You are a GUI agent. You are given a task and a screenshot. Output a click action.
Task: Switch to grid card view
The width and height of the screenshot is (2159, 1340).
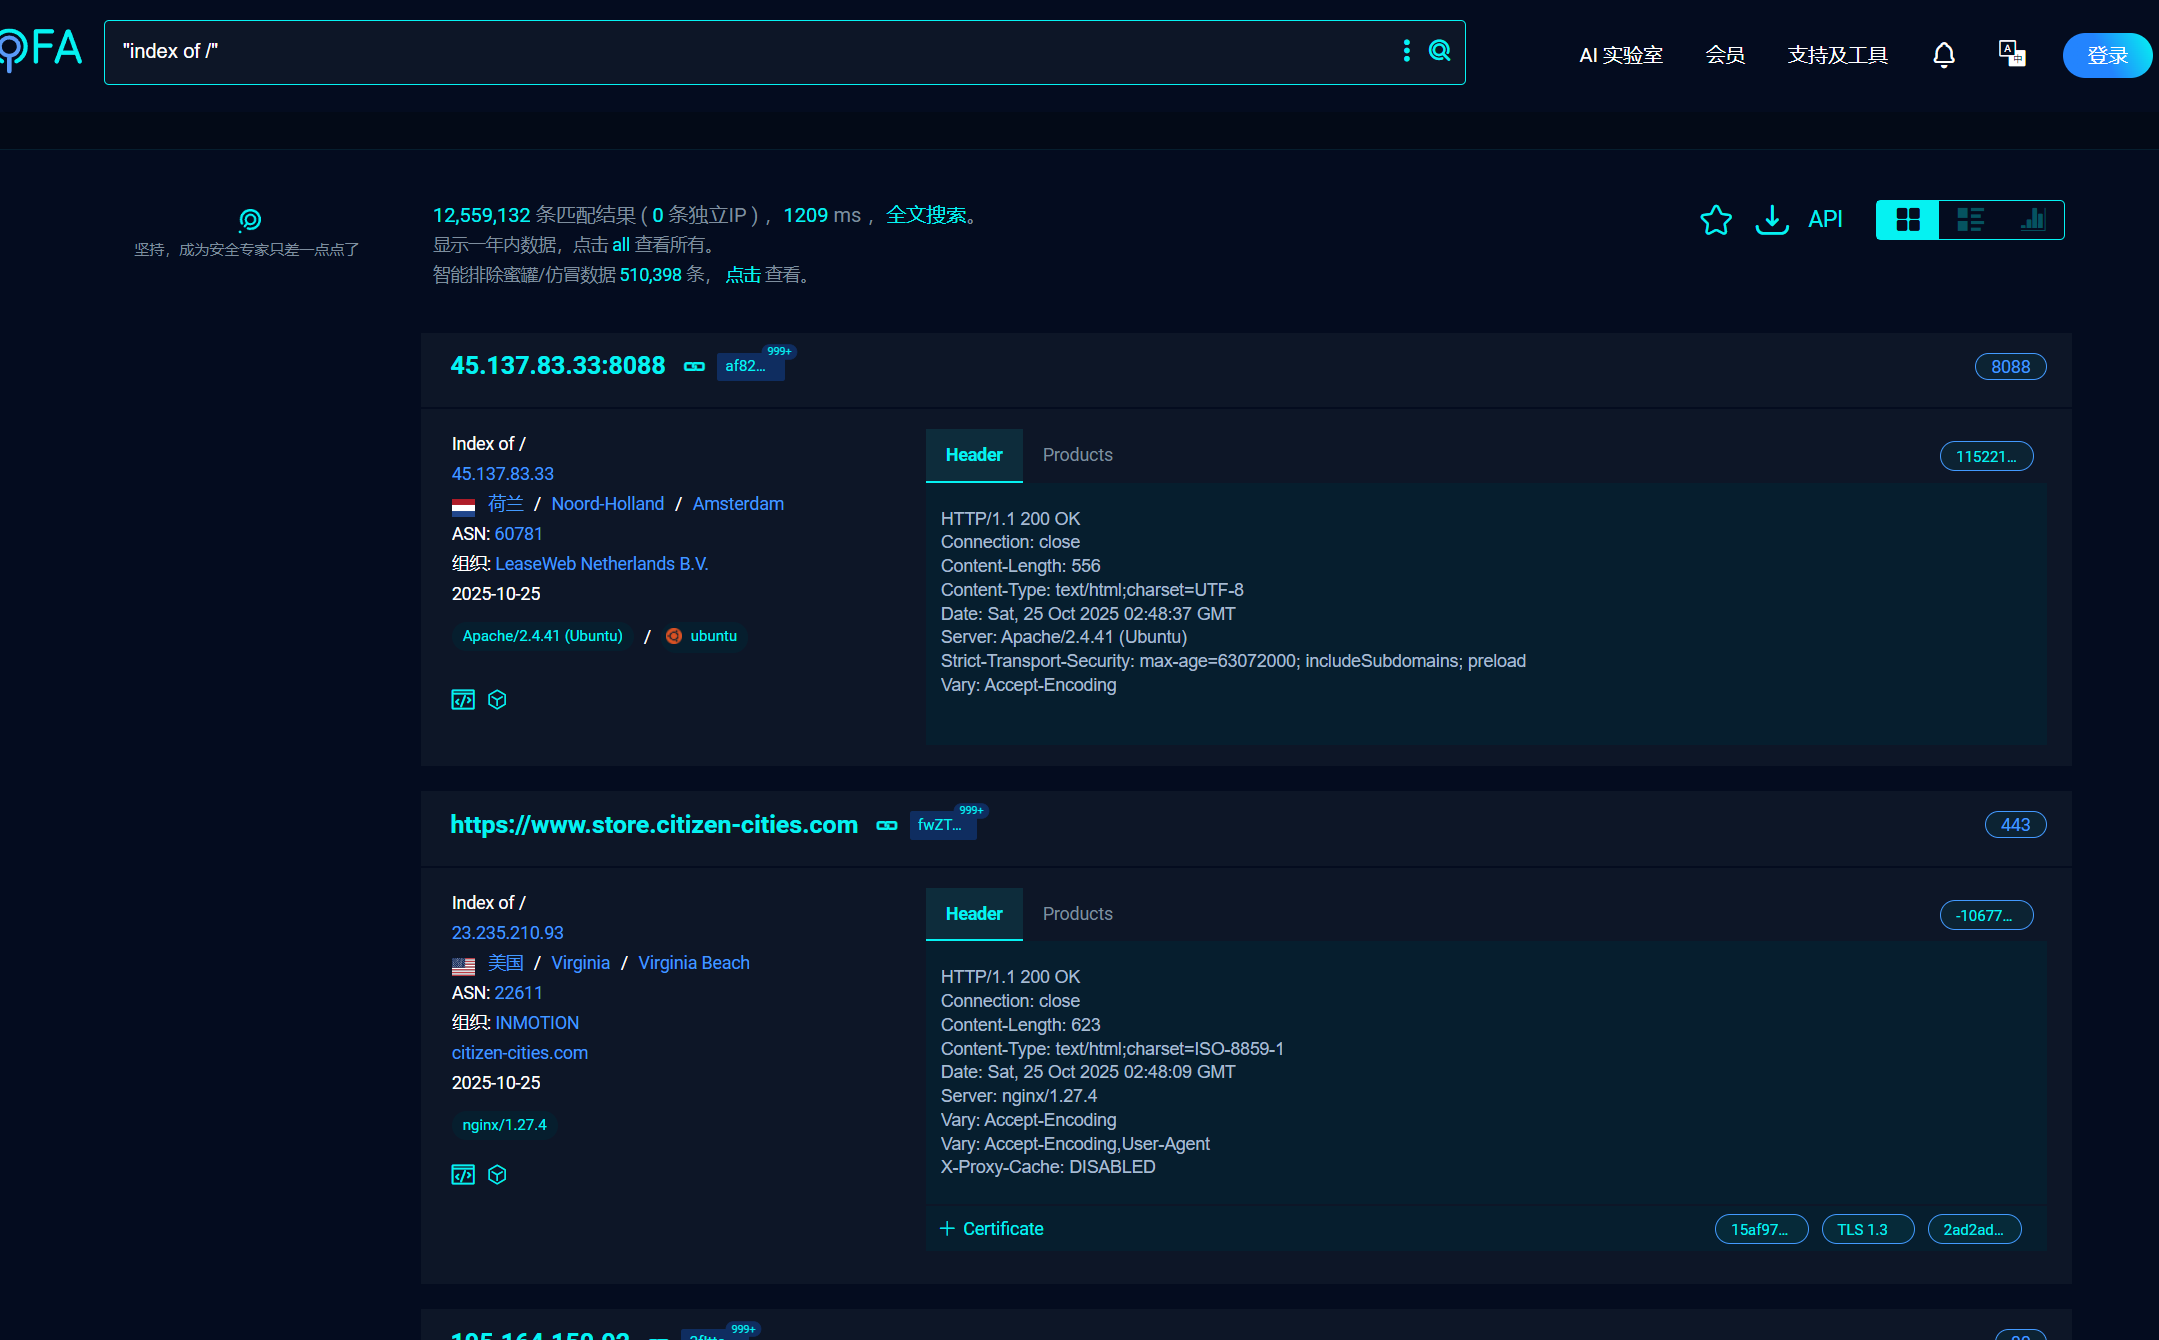(1907, 220)
